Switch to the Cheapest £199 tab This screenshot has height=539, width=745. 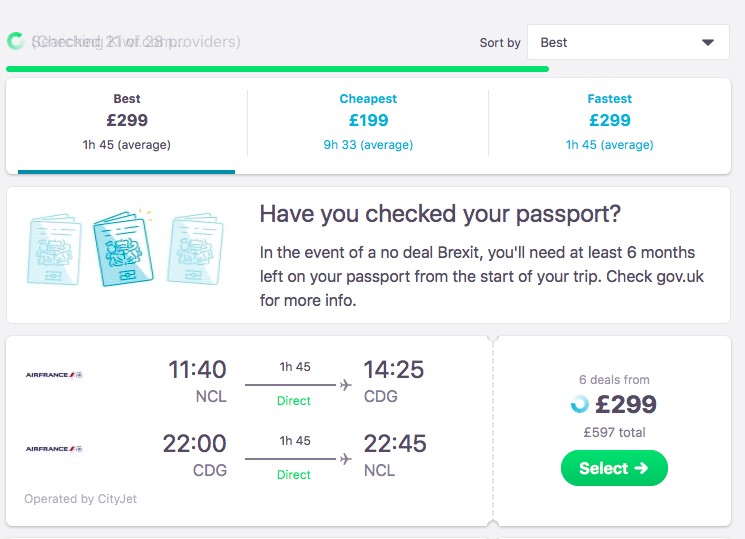368,122
